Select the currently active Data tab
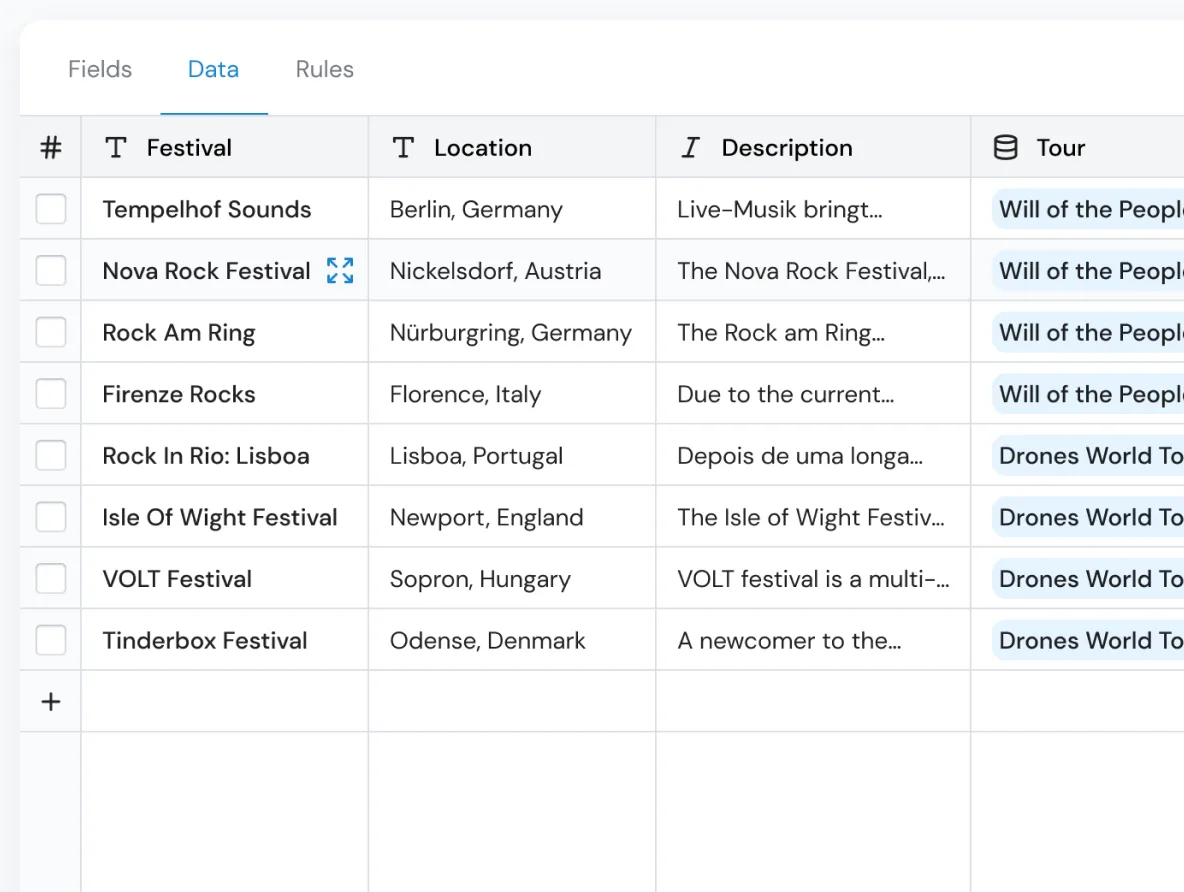This screenshot has height=892, width=1184. click(213, 69)
